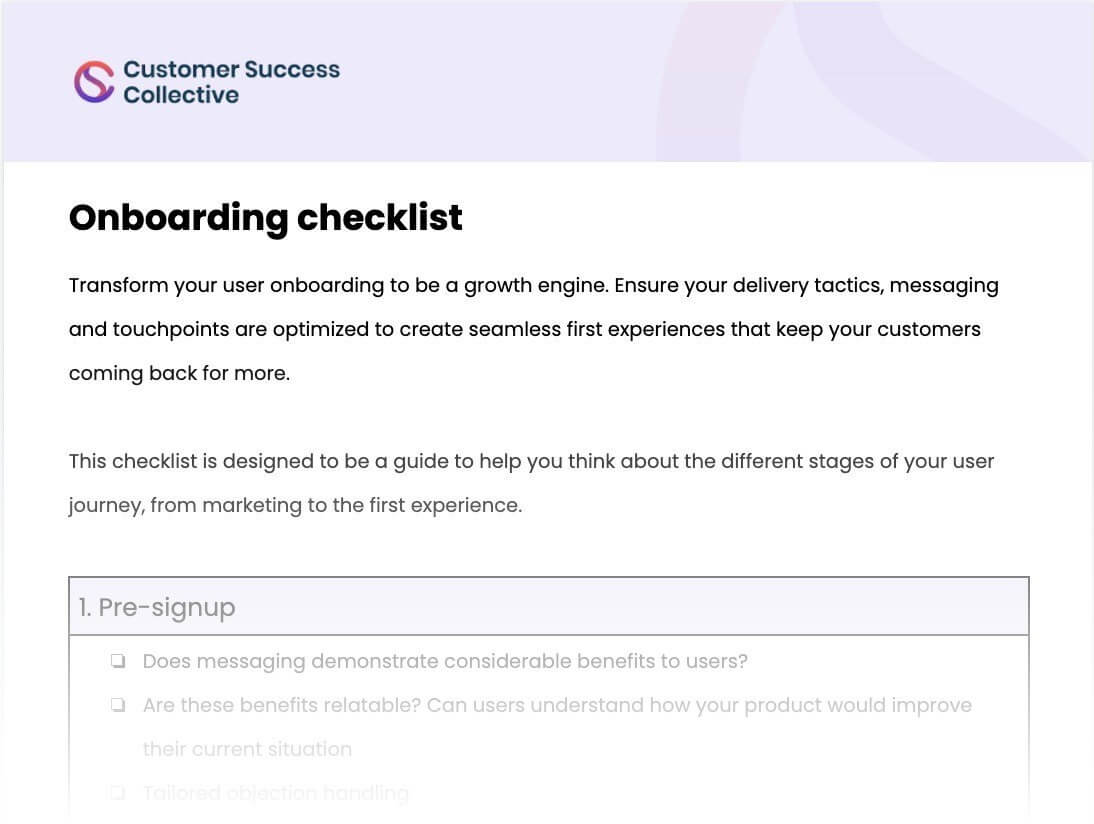Click the word 'checklist' in the title
Viewport: 1094px width, 824px height.
[x=380, y=217]
